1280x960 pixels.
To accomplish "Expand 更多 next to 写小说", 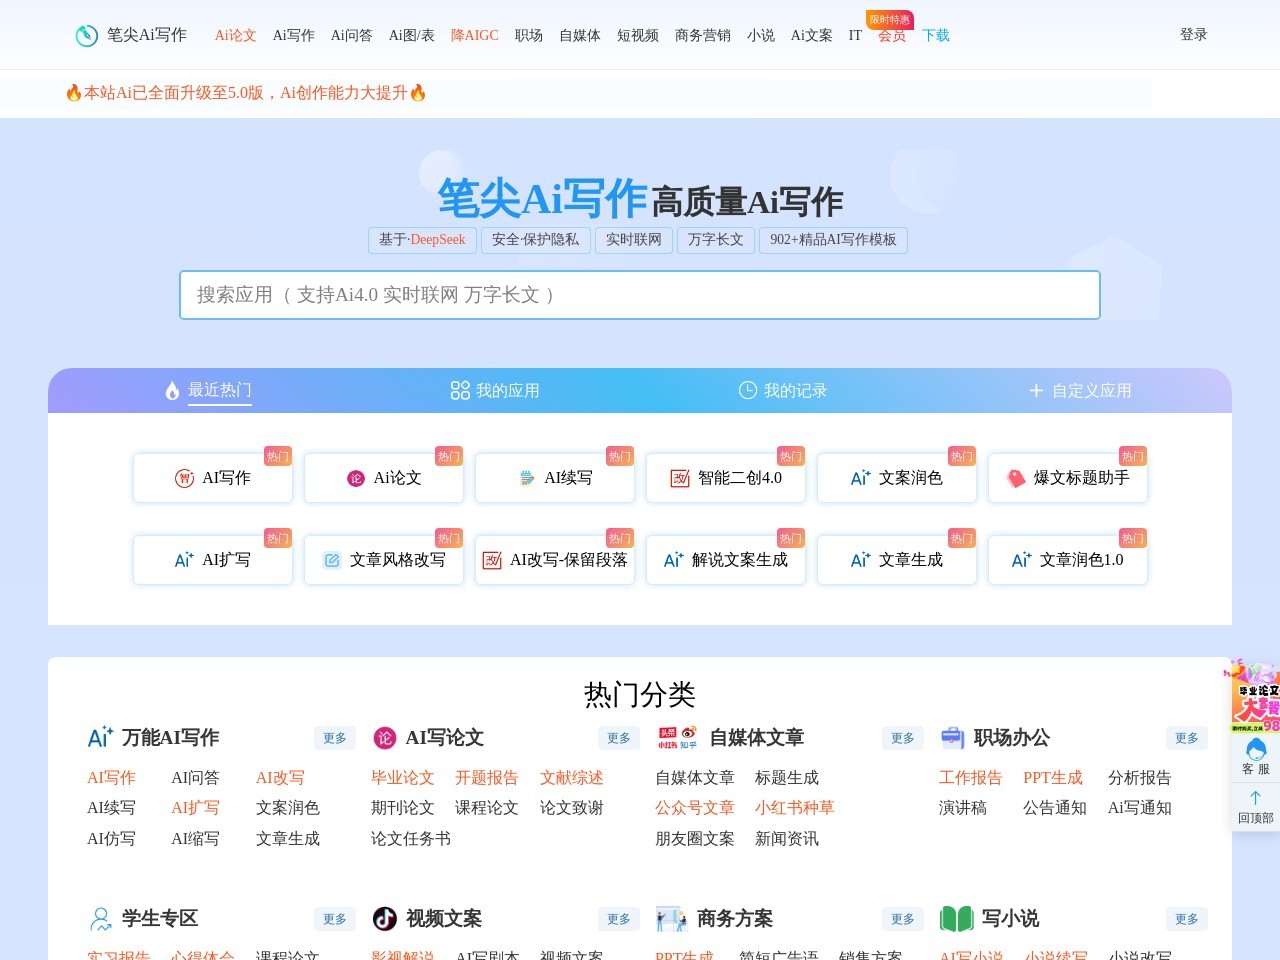I will 1186,919.
